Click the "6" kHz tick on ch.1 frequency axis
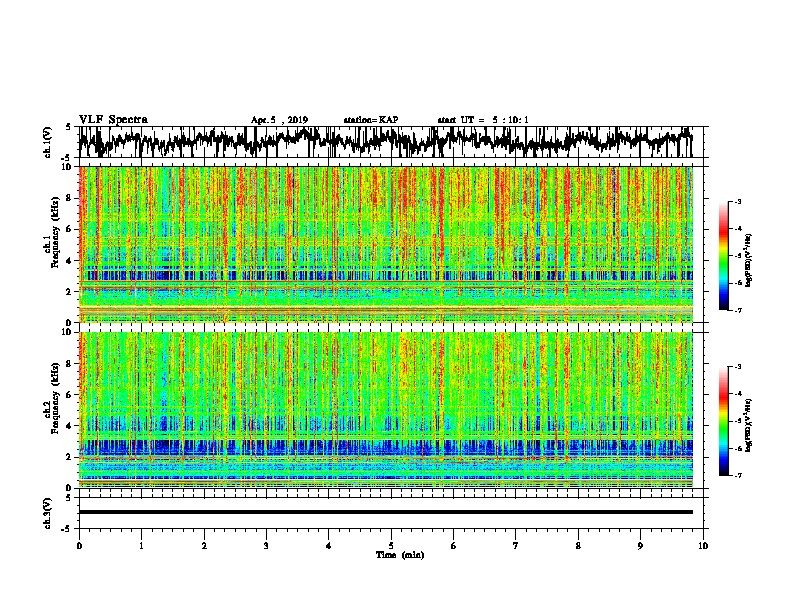Image resolution: width=792 pixels, height=612 pixels. point(70,229)
